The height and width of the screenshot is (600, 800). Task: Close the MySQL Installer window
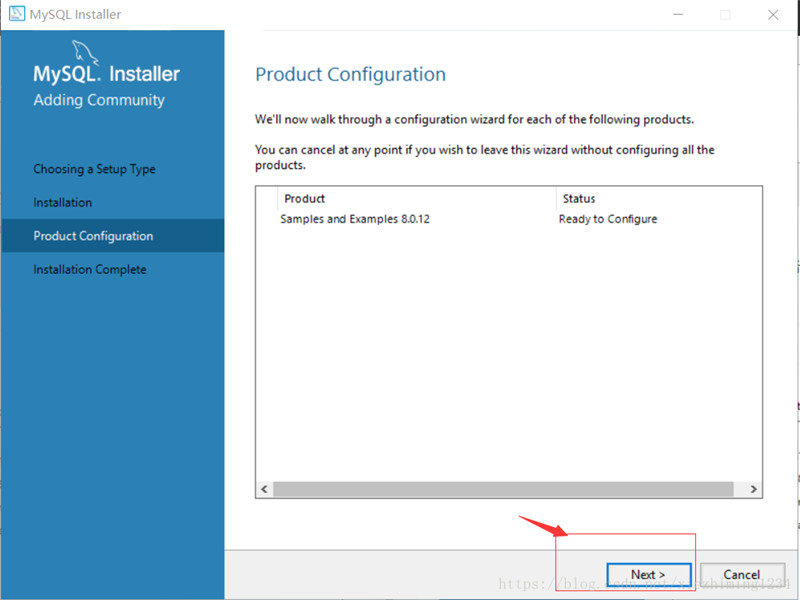(773, 15)
